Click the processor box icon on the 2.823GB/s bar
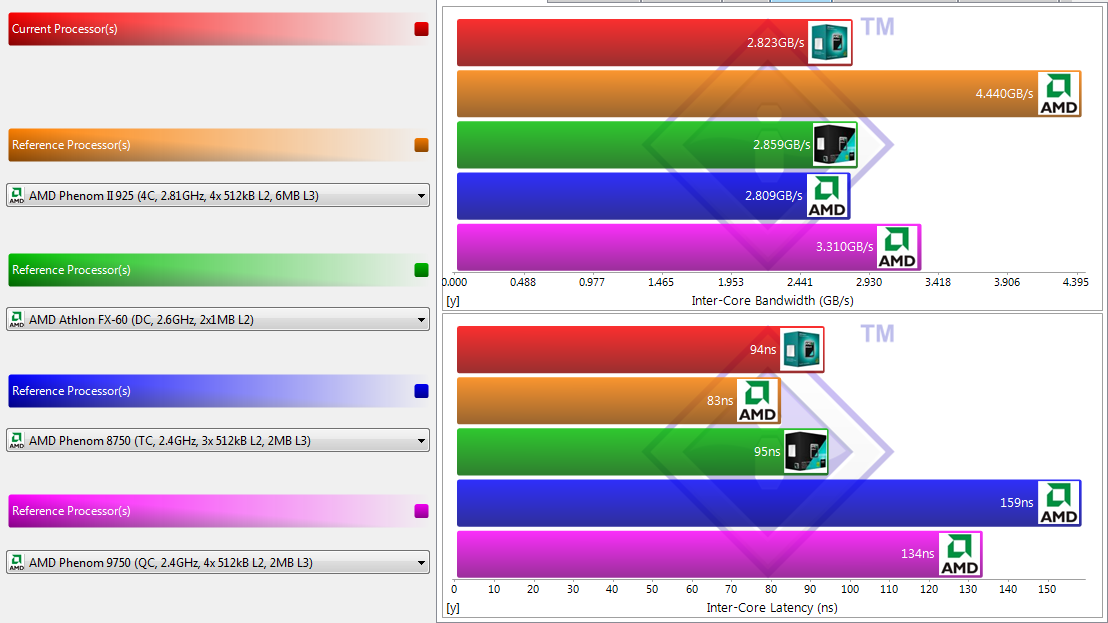The image size is (1108, 623). click(829, 43)
